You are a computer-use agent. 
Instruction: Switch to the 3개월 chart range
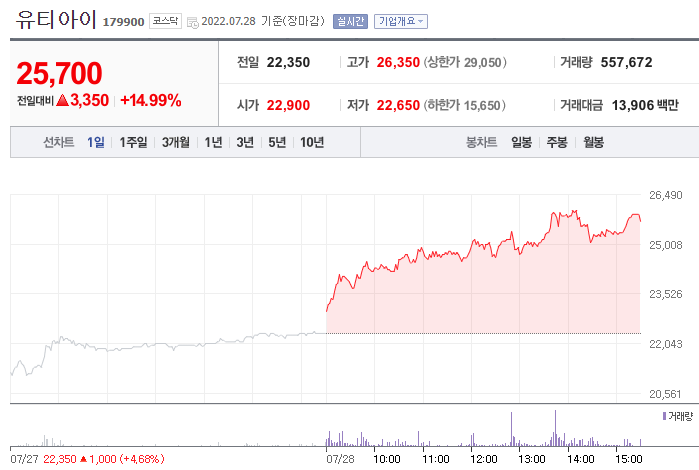(x=176, y=142)
